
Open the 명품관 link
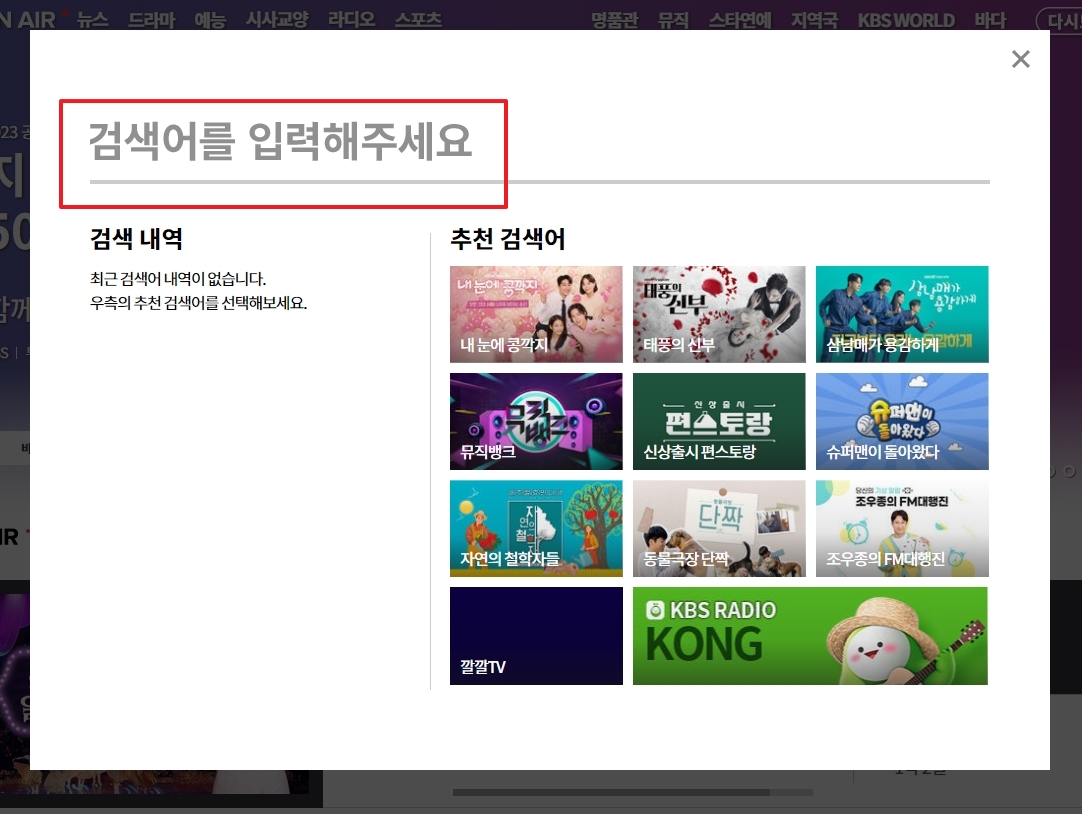[615, 20]
